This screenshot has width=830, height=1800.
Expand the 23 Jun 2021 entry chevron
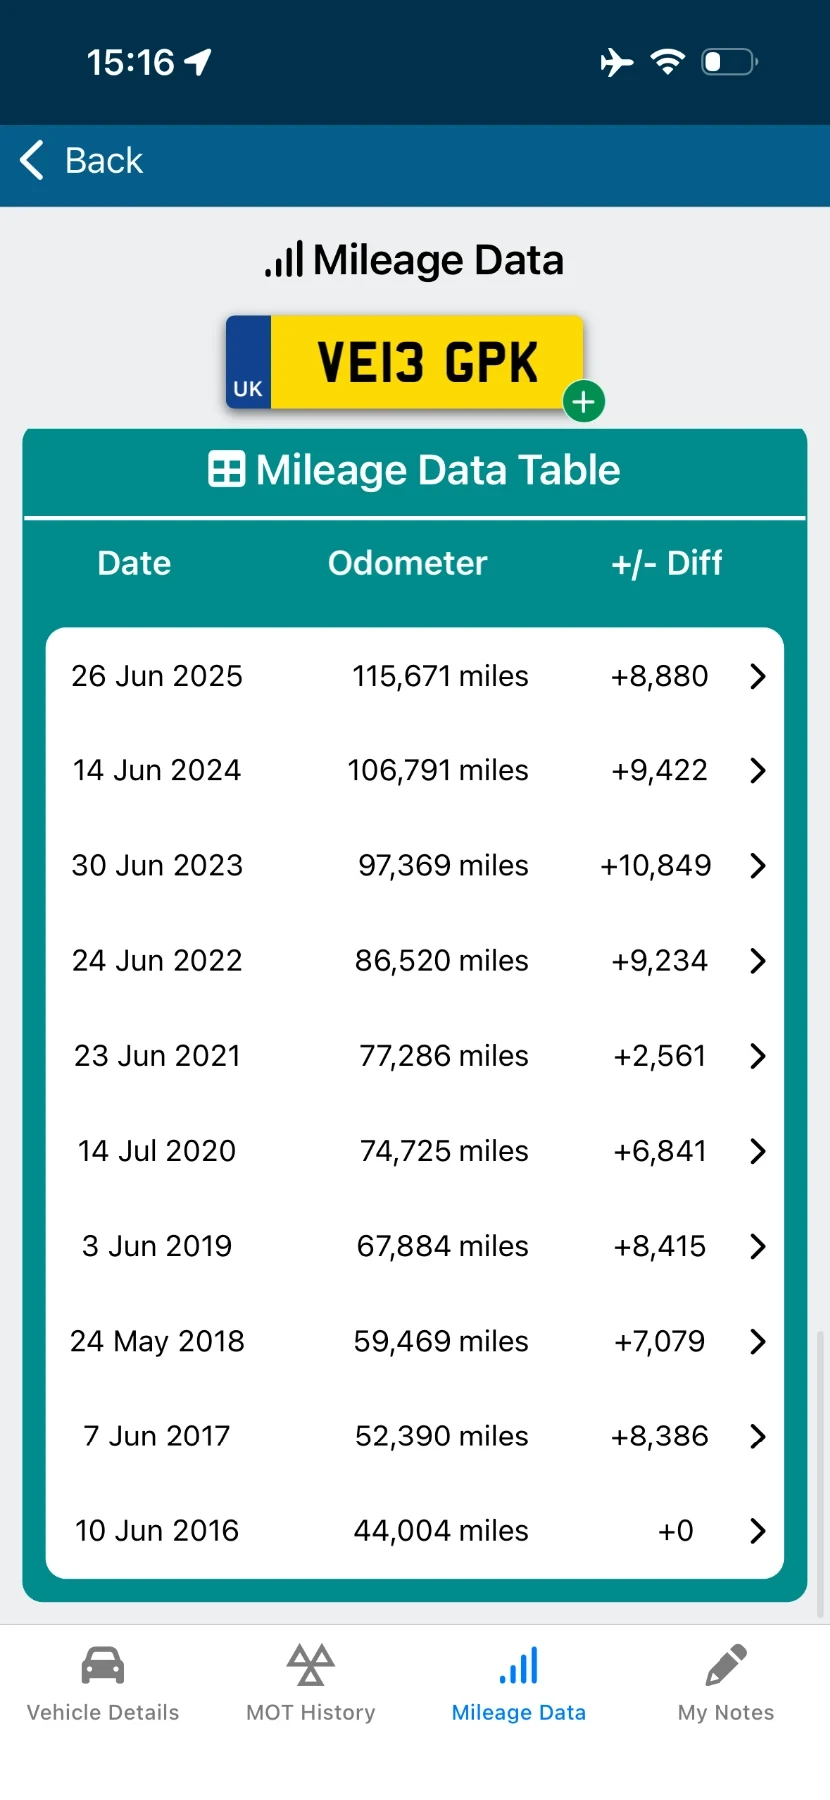tap(758, 1056)
